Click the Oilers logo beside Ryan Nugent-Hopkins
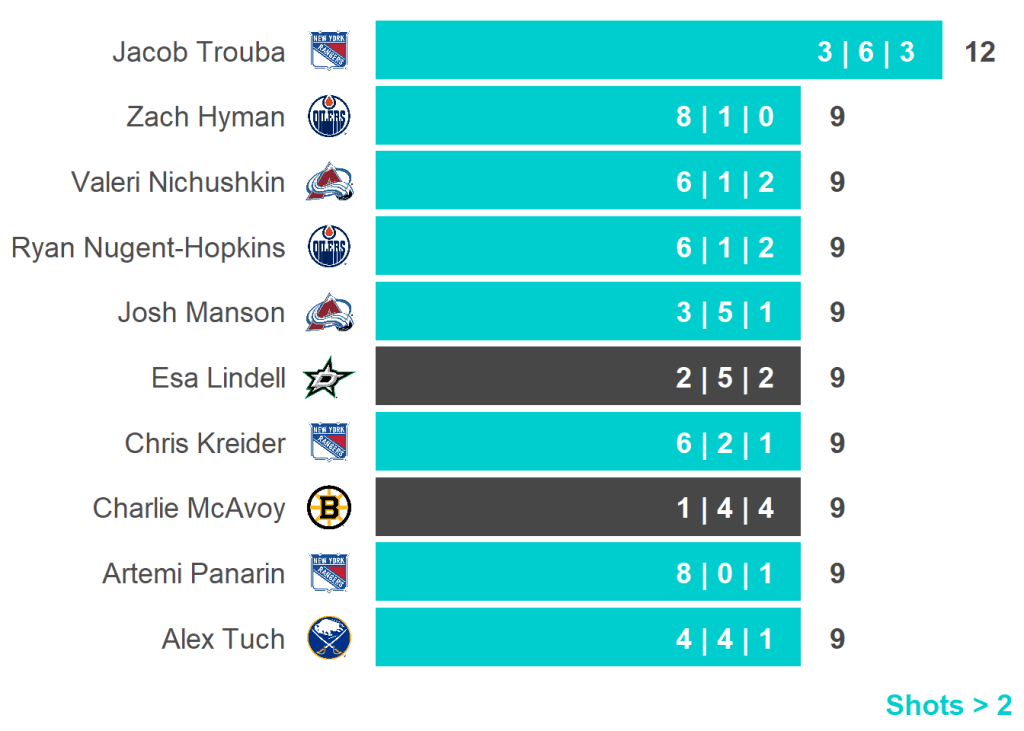Viewport: 1024px width, 731px height. click(x=329, y=247)
